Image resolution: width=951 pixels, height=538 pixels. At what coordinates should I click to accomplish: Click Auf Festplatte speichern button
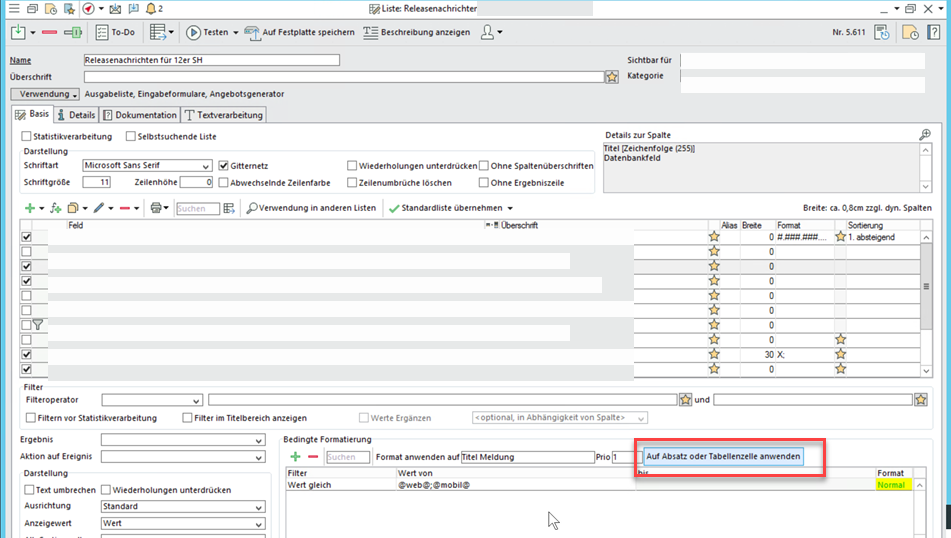point(300,32)
